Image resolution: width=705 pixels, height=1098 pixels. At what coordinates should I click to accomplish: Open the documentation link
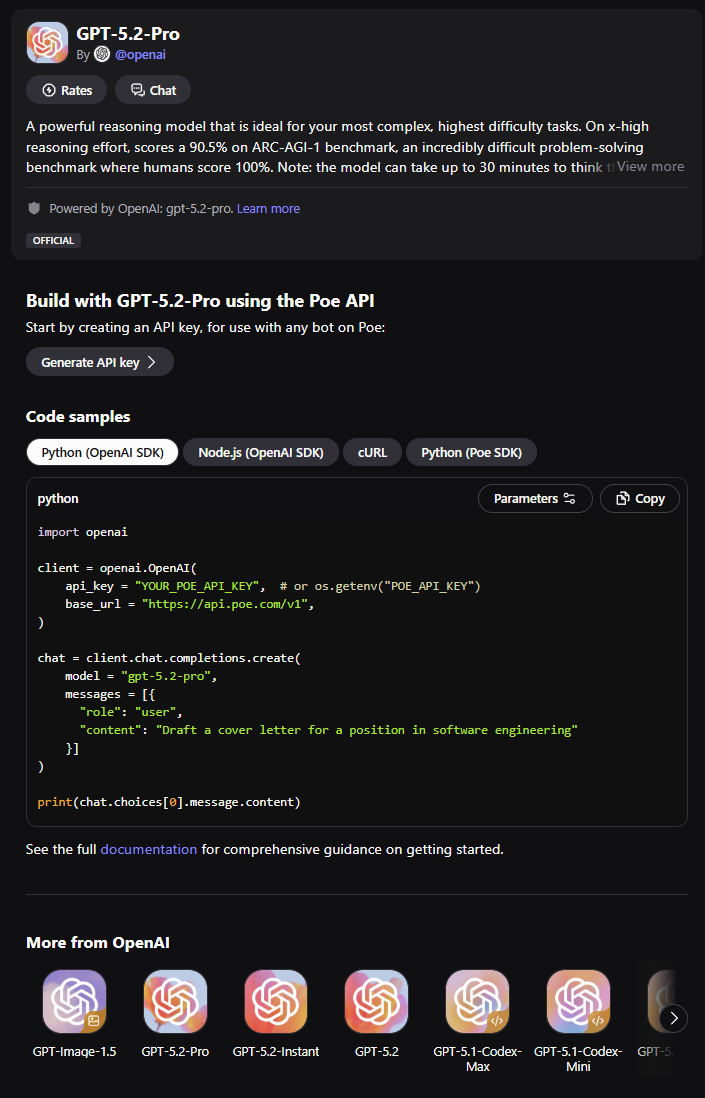click(x=148, y=849)
